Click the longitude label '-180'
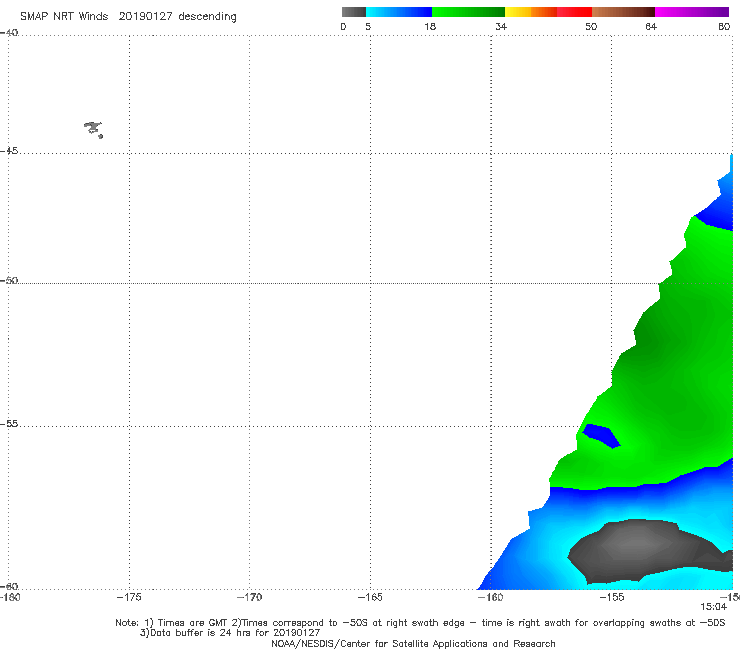This screenshot has width=740, height=650. [10, 597]
